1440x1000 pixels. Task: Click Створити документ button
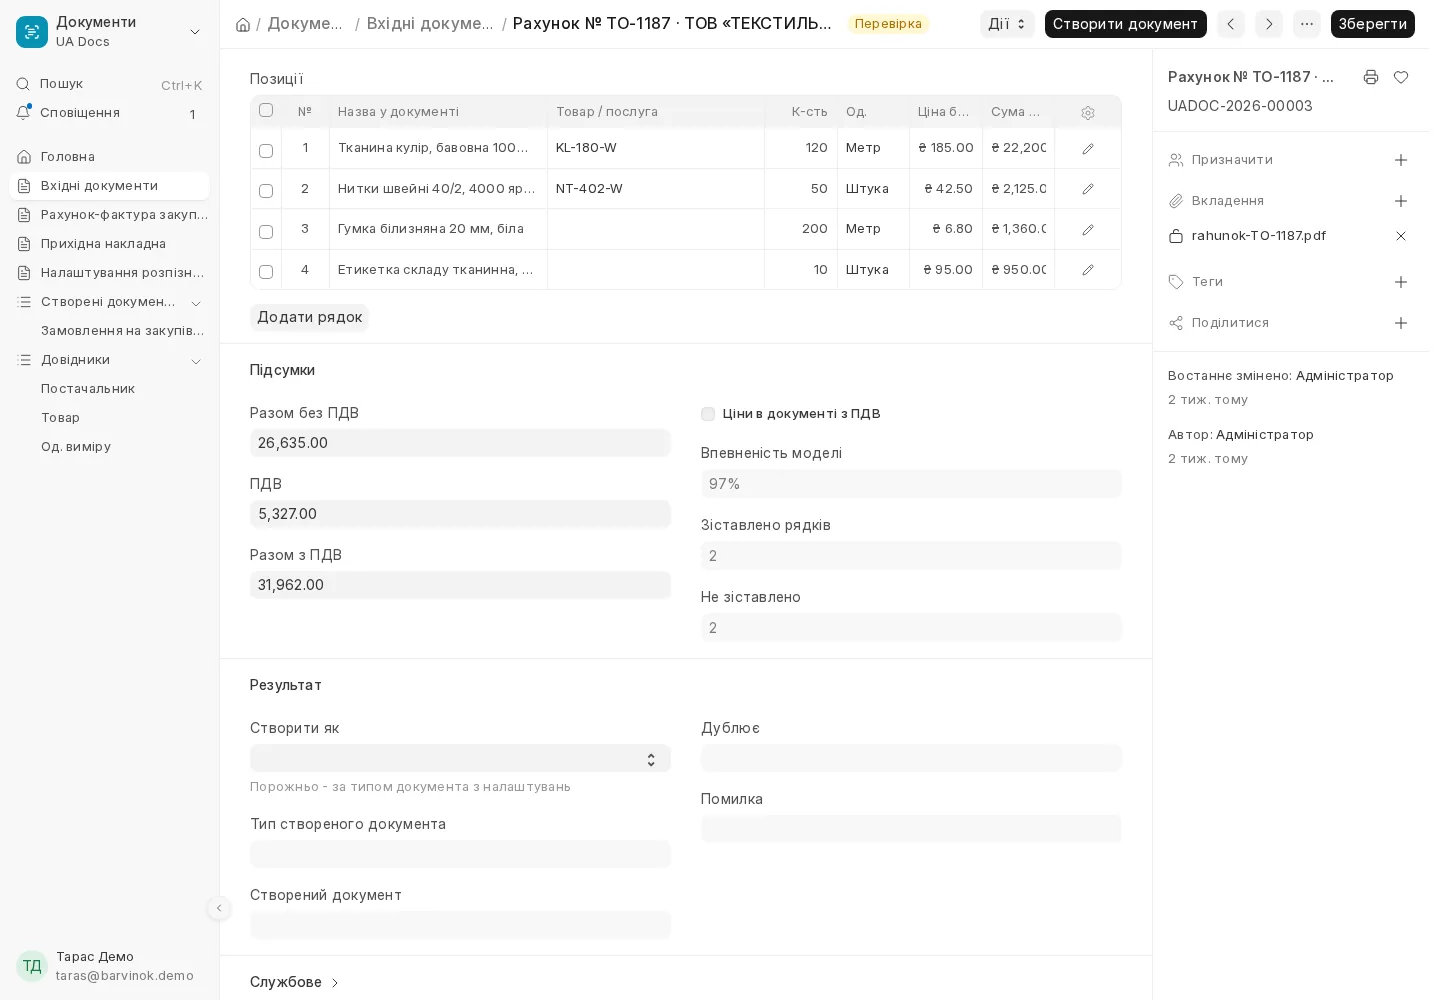[1125, 24]
